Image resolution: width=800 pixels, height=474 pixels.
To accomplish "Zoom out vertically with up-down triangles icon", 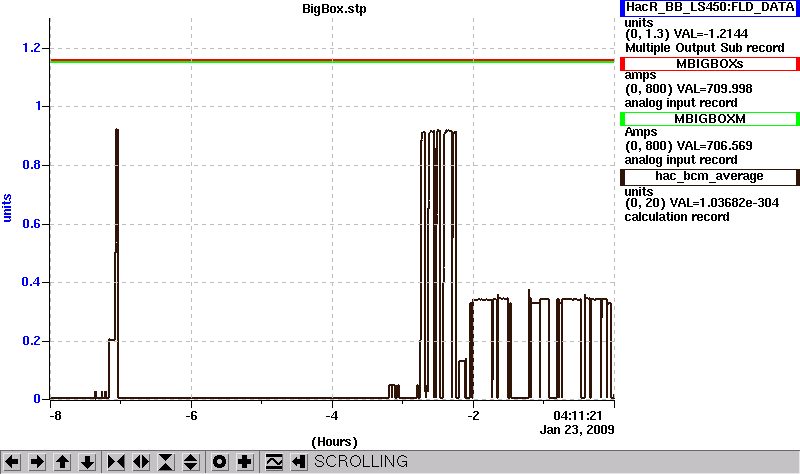I will point(191,462).
